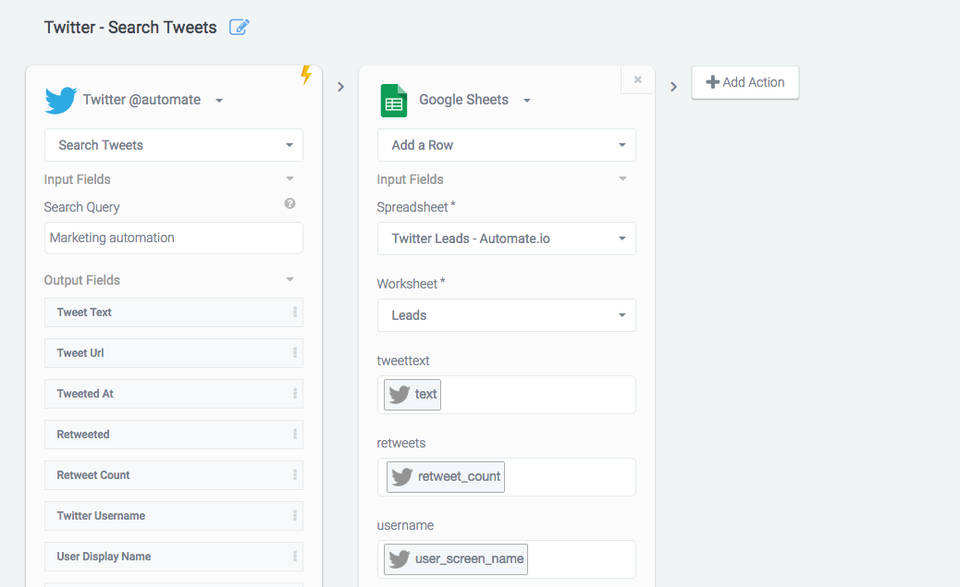Select the Tweet Url output field
Screen dimensions: 960x587
pyautogui.click(x=165, y=353)
